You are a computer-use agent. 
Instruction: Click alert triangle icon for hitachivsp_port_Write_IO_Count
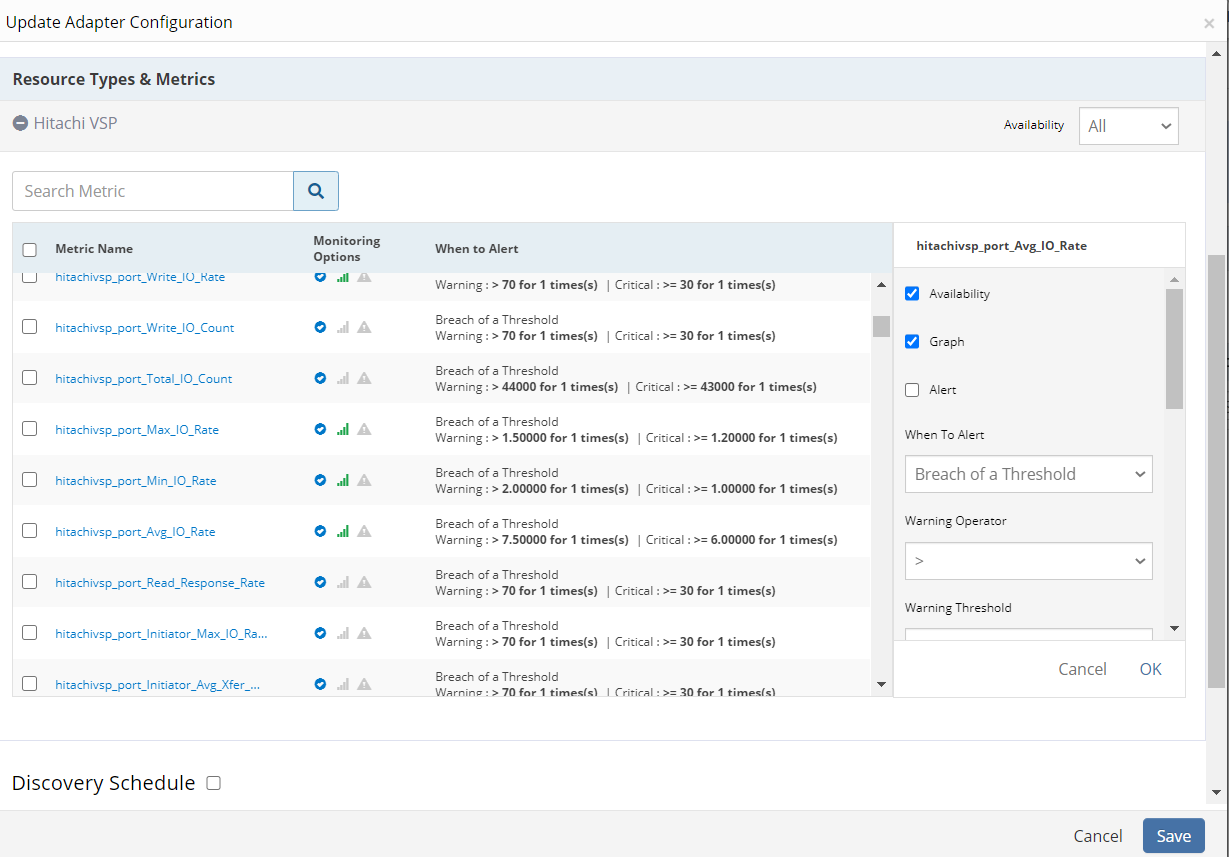click(x=364, y=327)
